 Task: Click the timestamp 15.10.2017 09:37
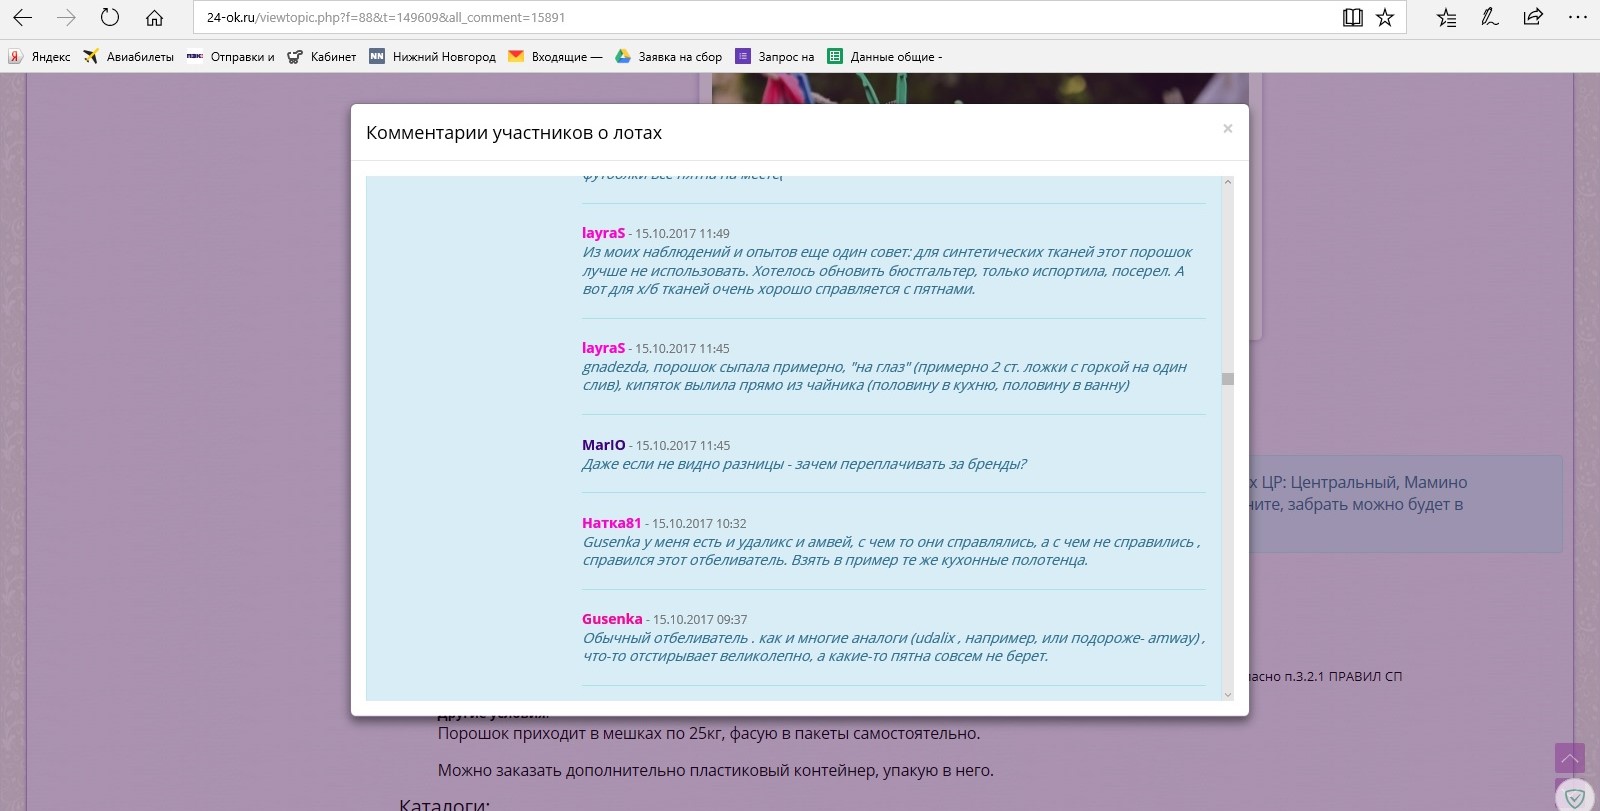point(700,620)
